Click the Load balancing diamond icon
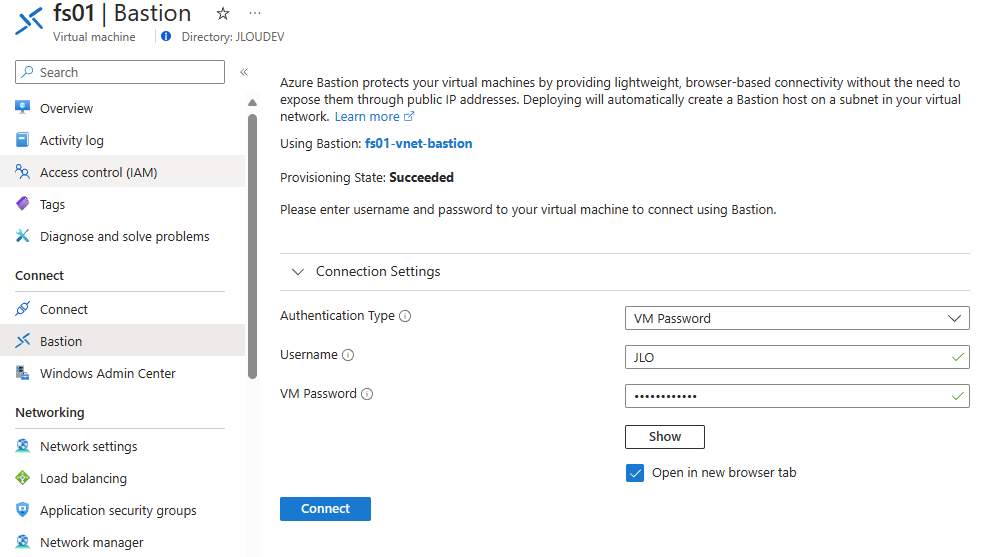The width and height of the screenshot is (988, 557). tap(23, 478)
